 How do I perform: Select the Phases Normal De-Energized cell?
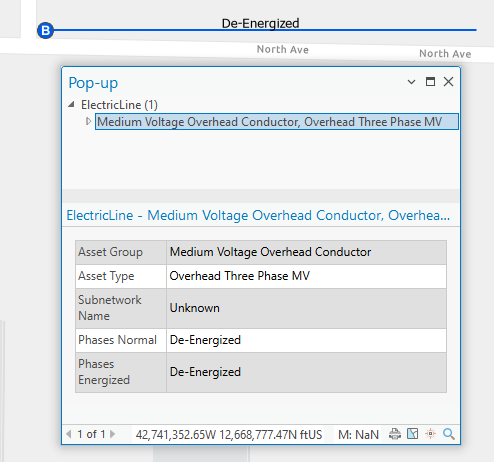pyautogui.click(x=306, y=340)
